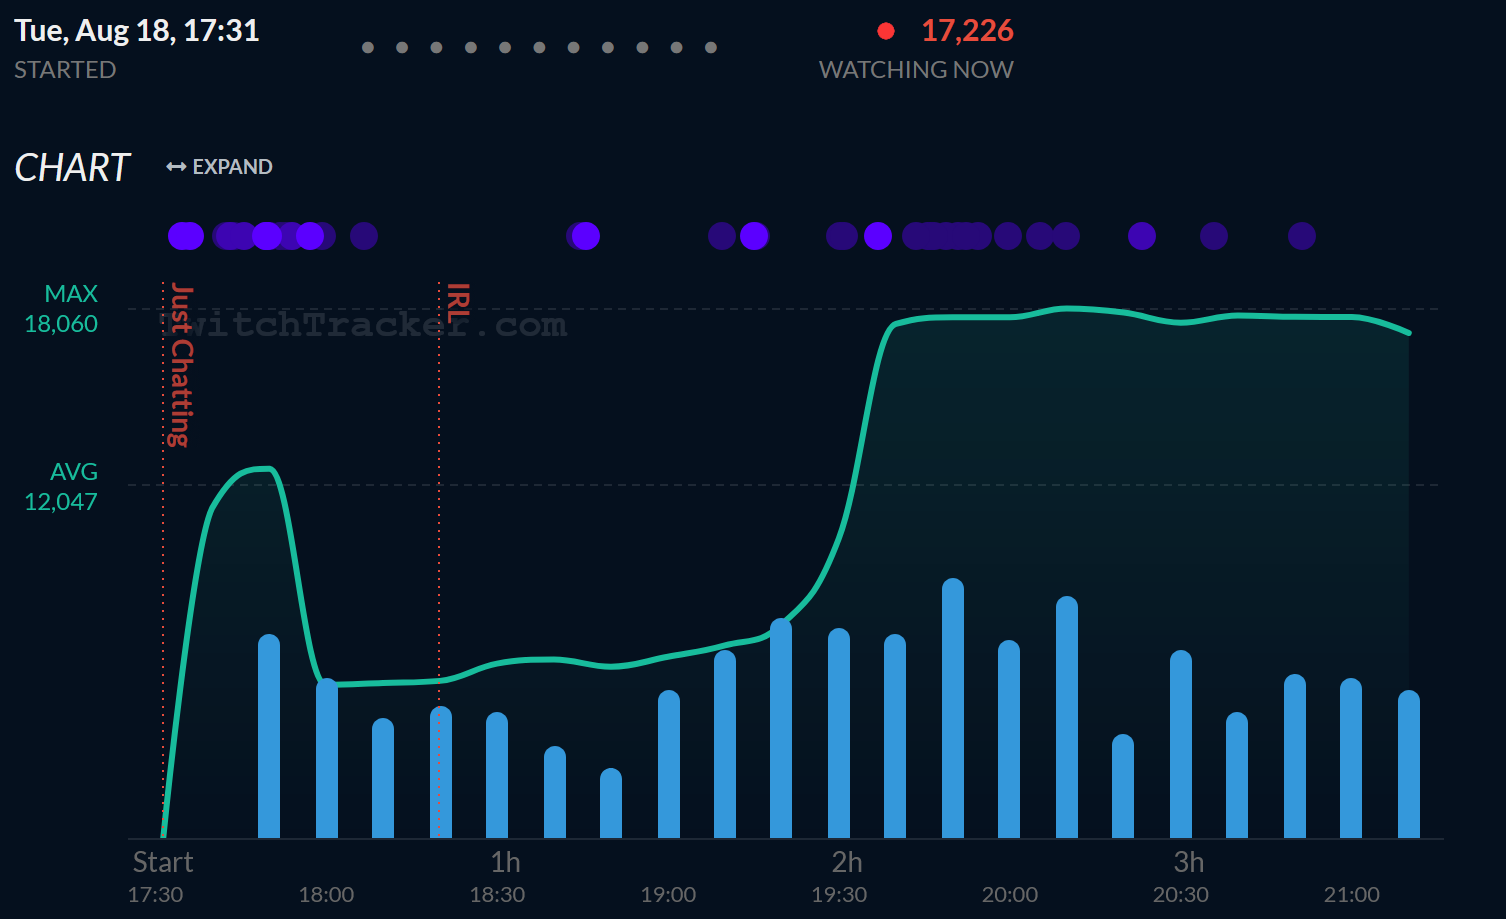Click the average value '12,047'
Viewport: 1506px width, 919px height.
coord(61,502)
